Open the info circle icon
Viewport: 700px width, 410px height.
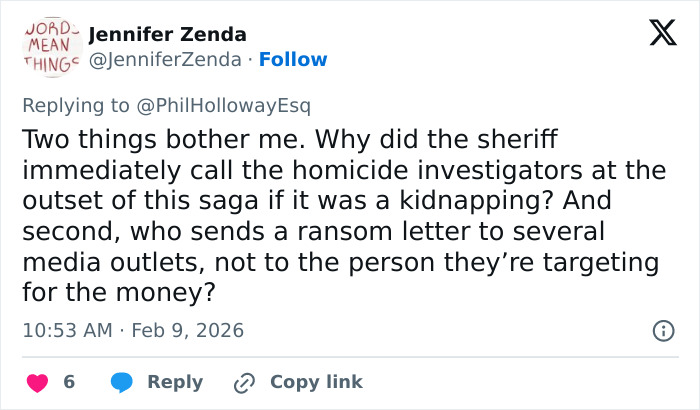click(x=662, y=330)
